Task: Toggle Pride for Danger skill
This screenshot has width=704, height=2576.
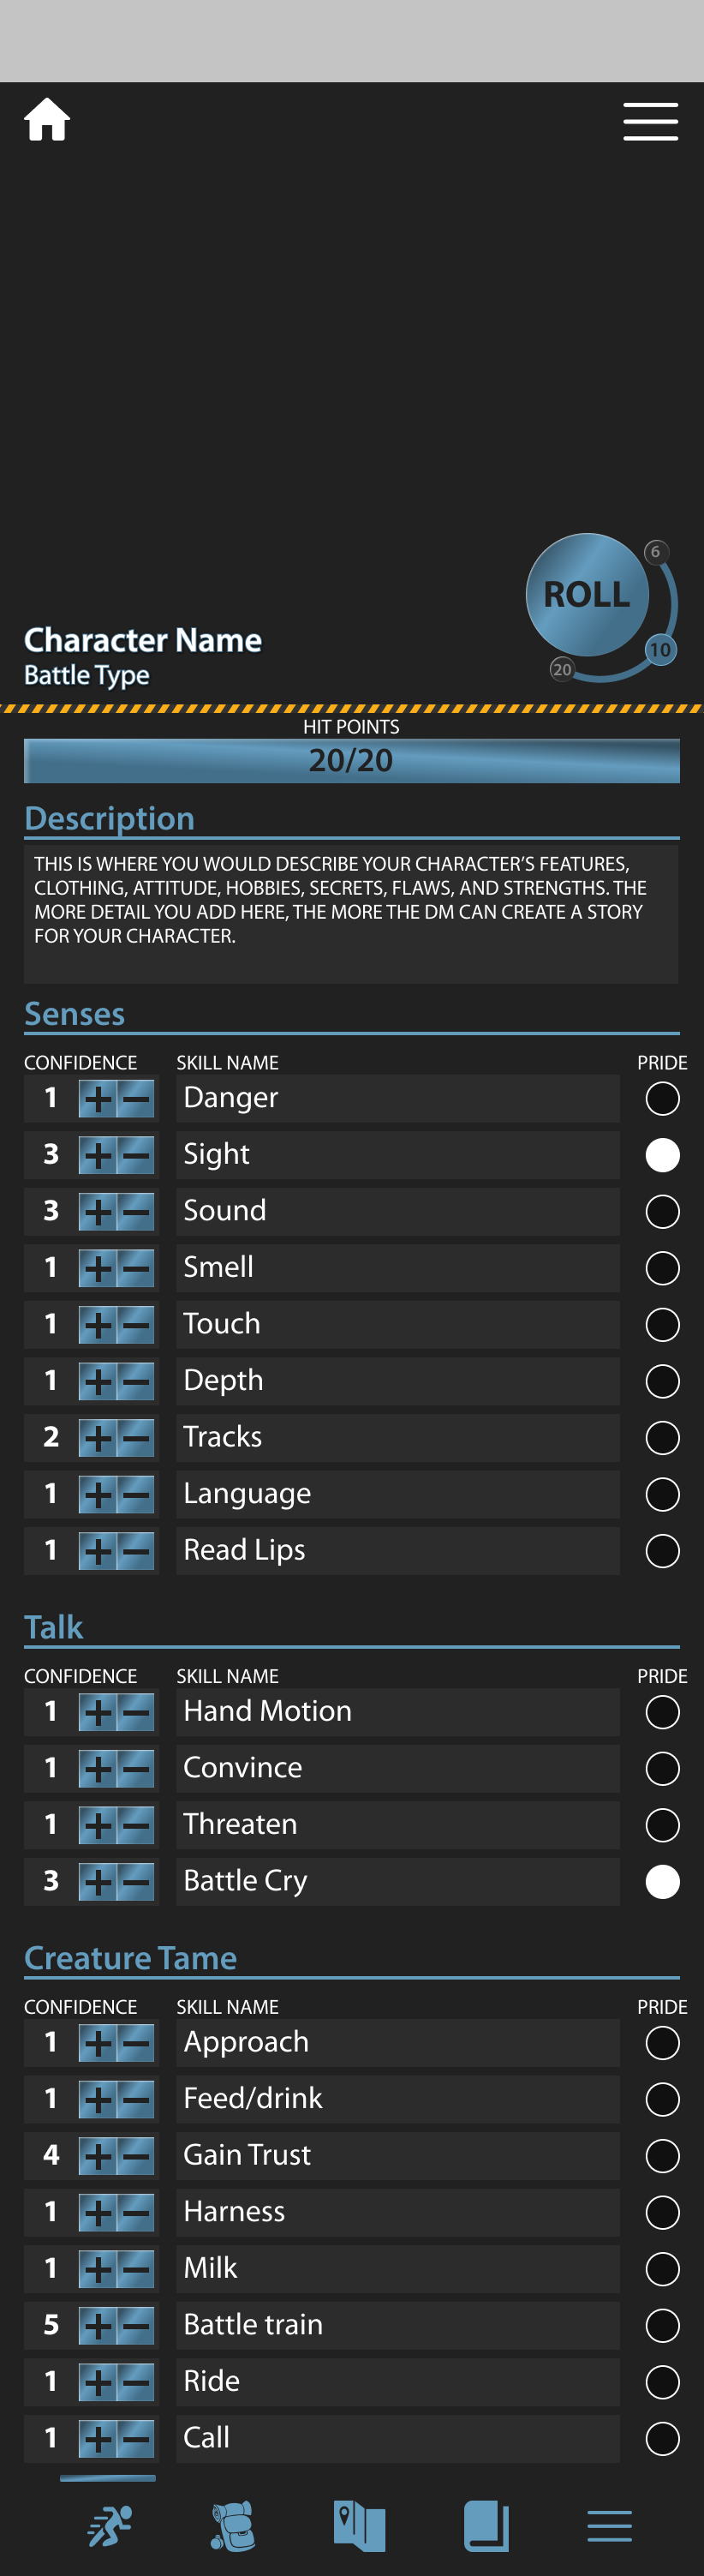Action: point(662,1098)
